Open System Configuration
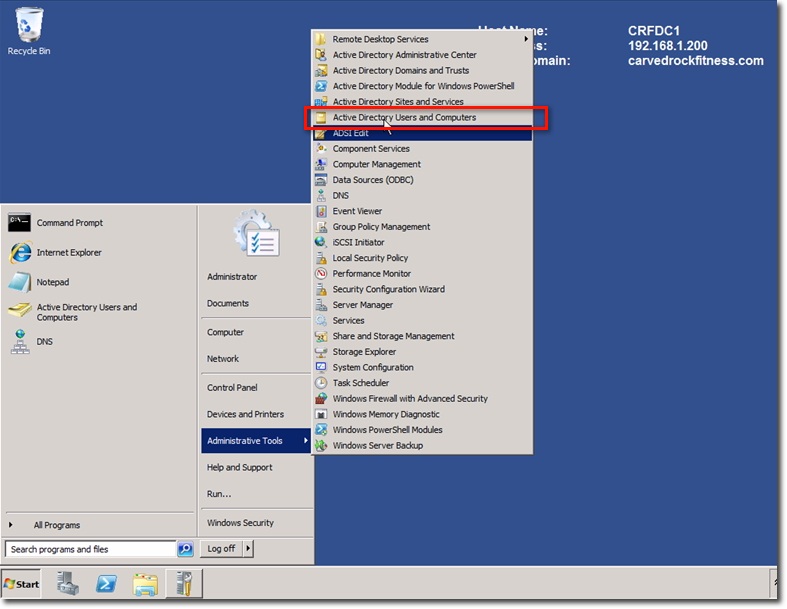Image resolution: width=787 pixels, height=609 pixels. click(x=422, y=368)
